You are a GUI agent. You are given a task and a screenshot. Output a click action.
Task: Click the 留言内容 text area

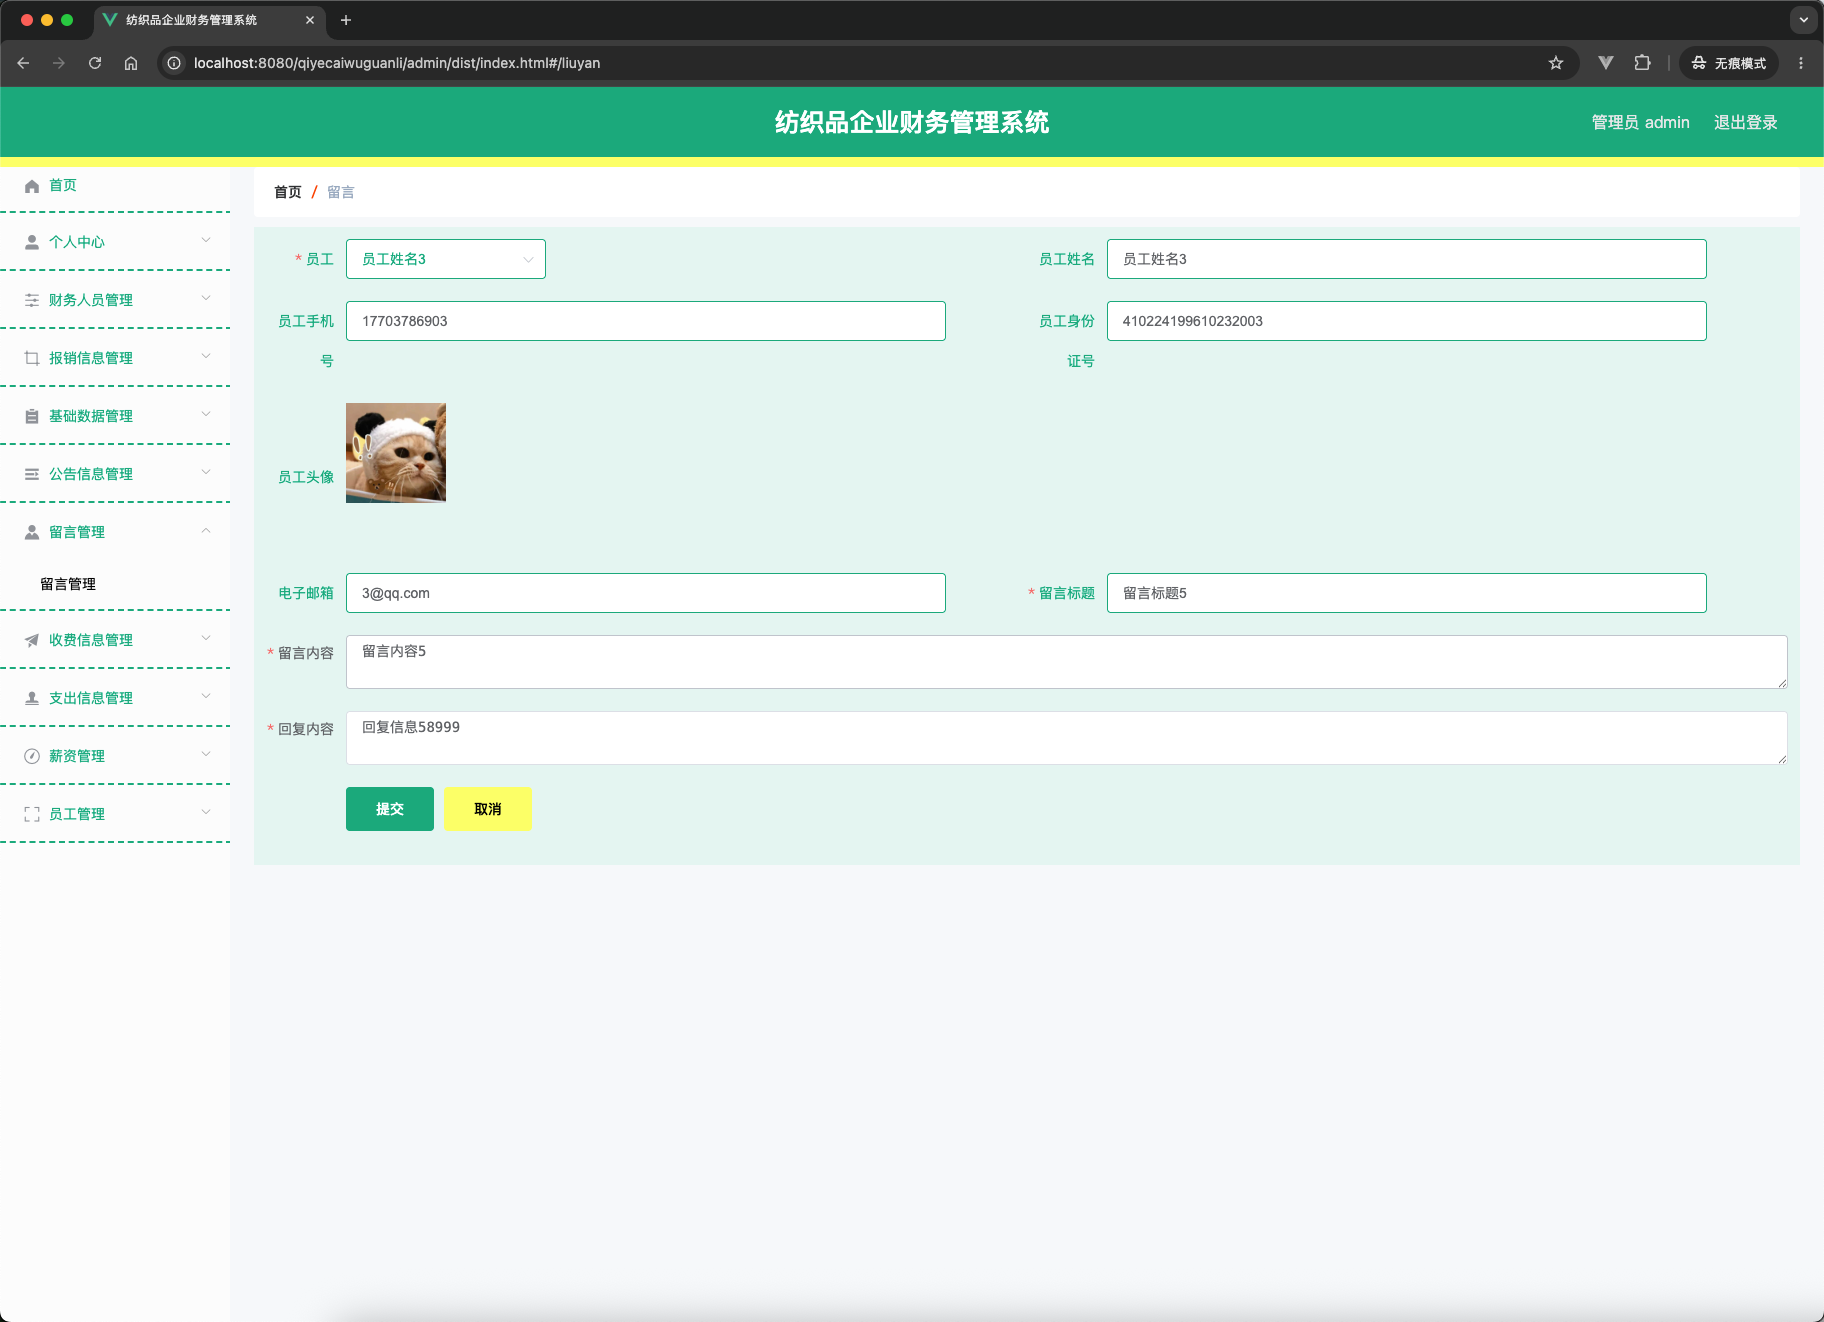pos(1067,662)
